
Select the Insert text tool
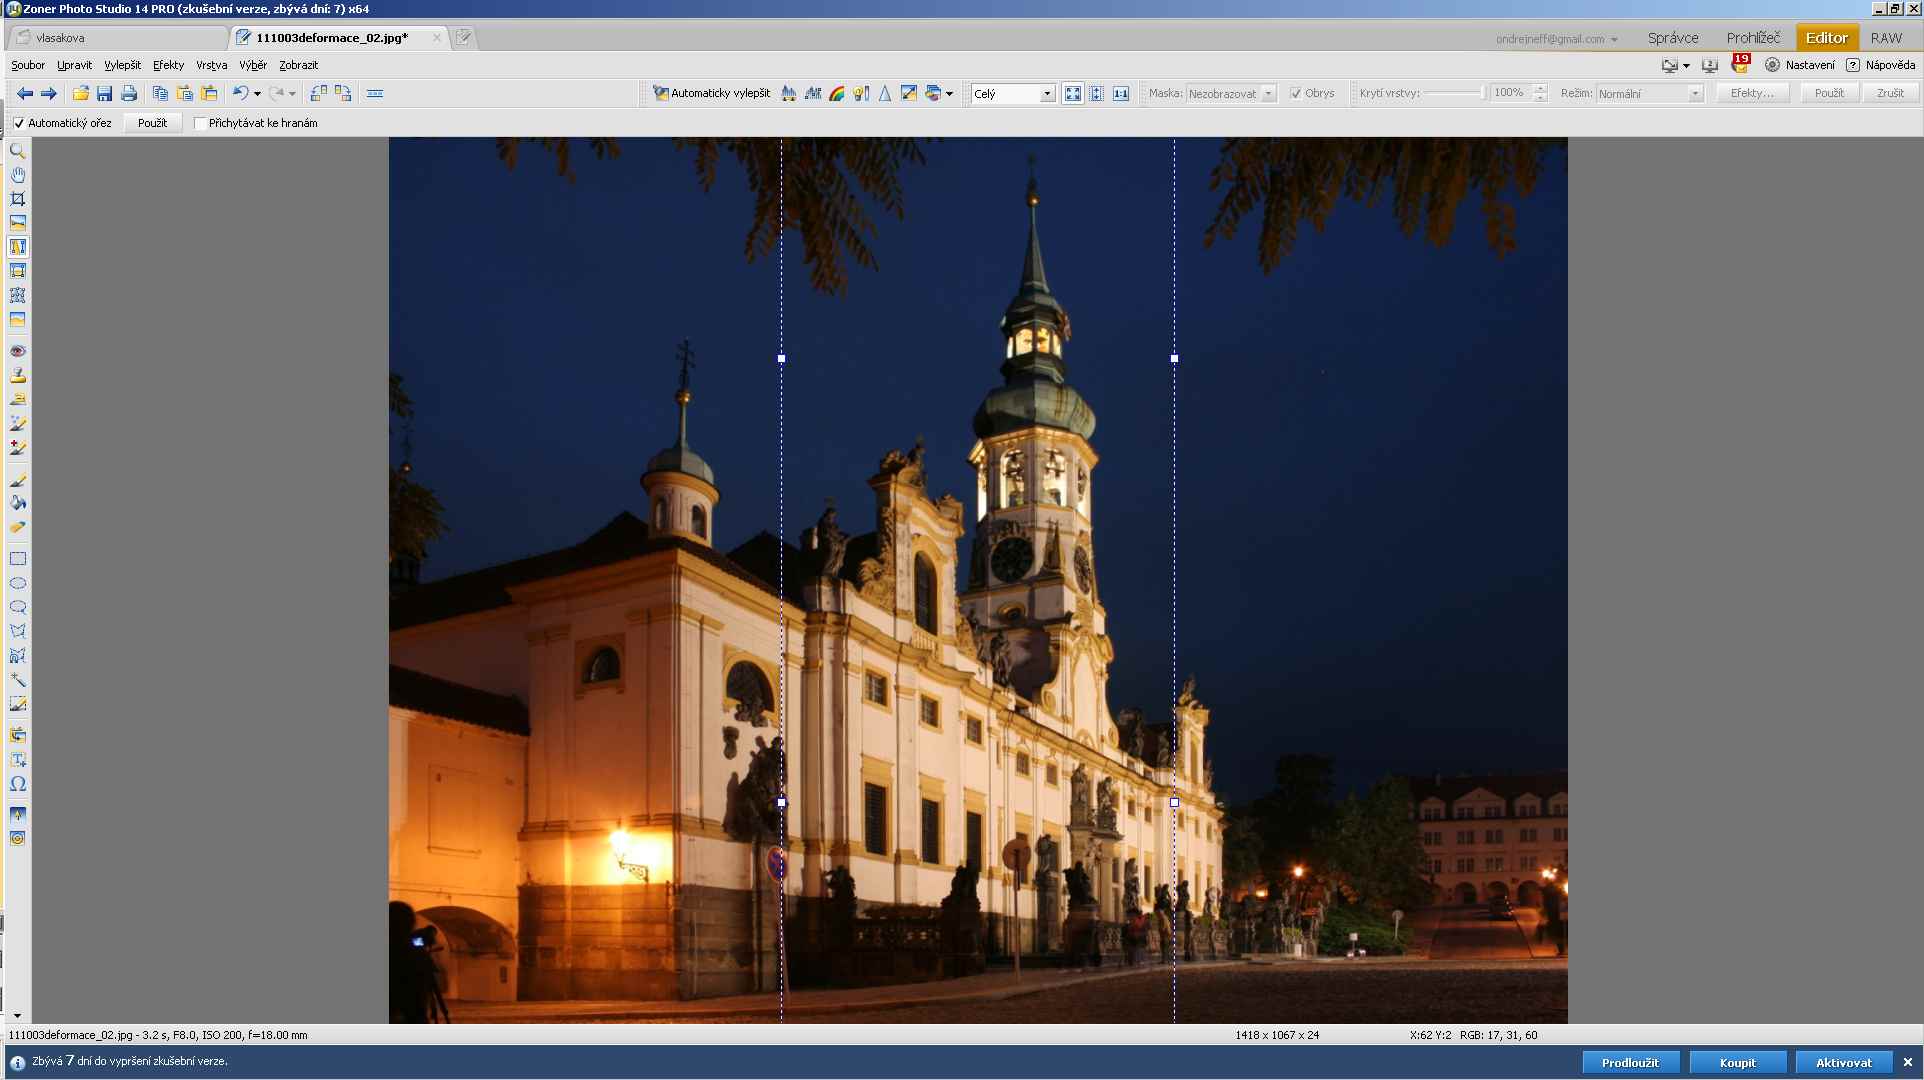[x=18, y=760]
